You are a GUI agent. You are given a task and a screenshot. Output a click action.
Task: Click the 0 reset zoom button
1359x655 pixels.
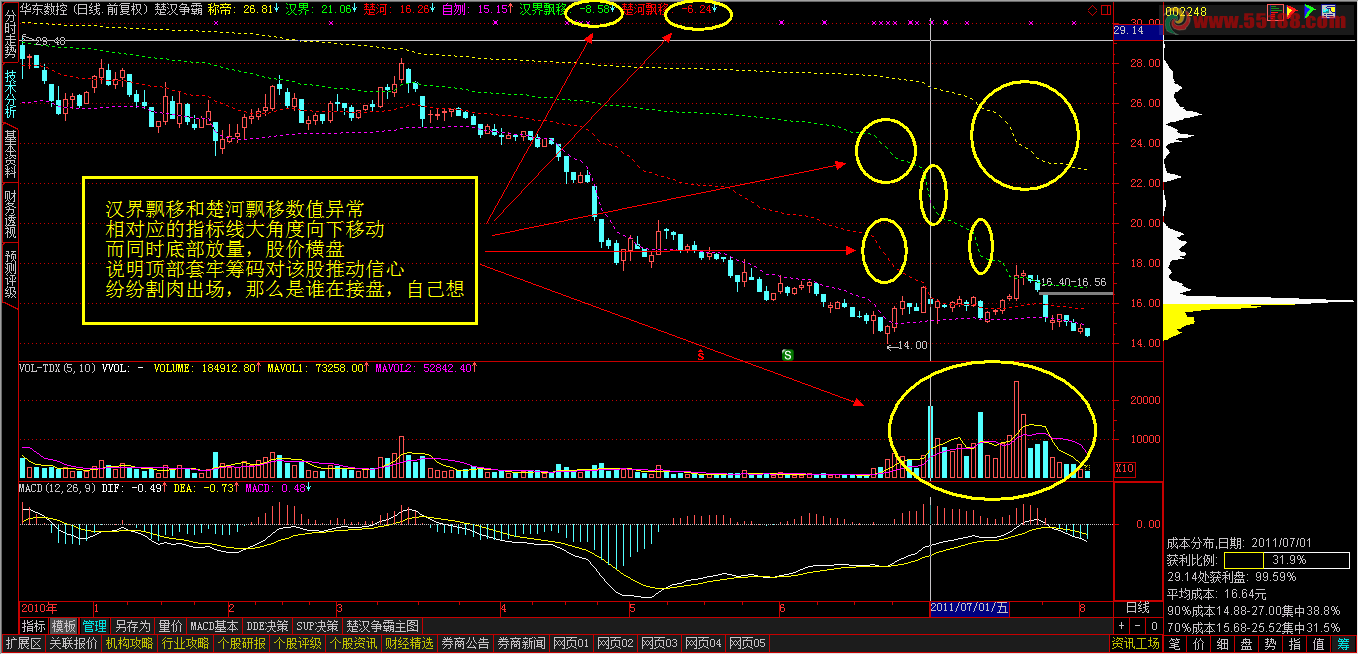pos(1153,625)
